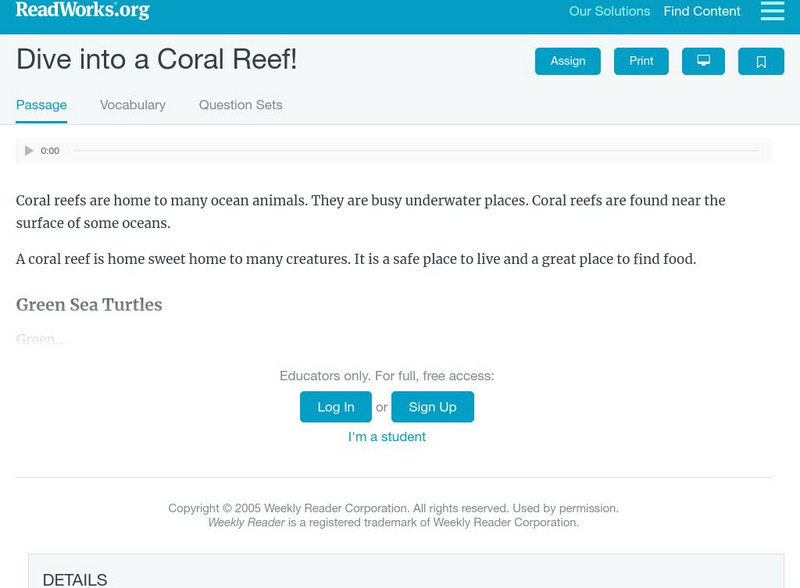Switch to the Vocabulary tab
The image size is (800, 588).
coord(133,105)
